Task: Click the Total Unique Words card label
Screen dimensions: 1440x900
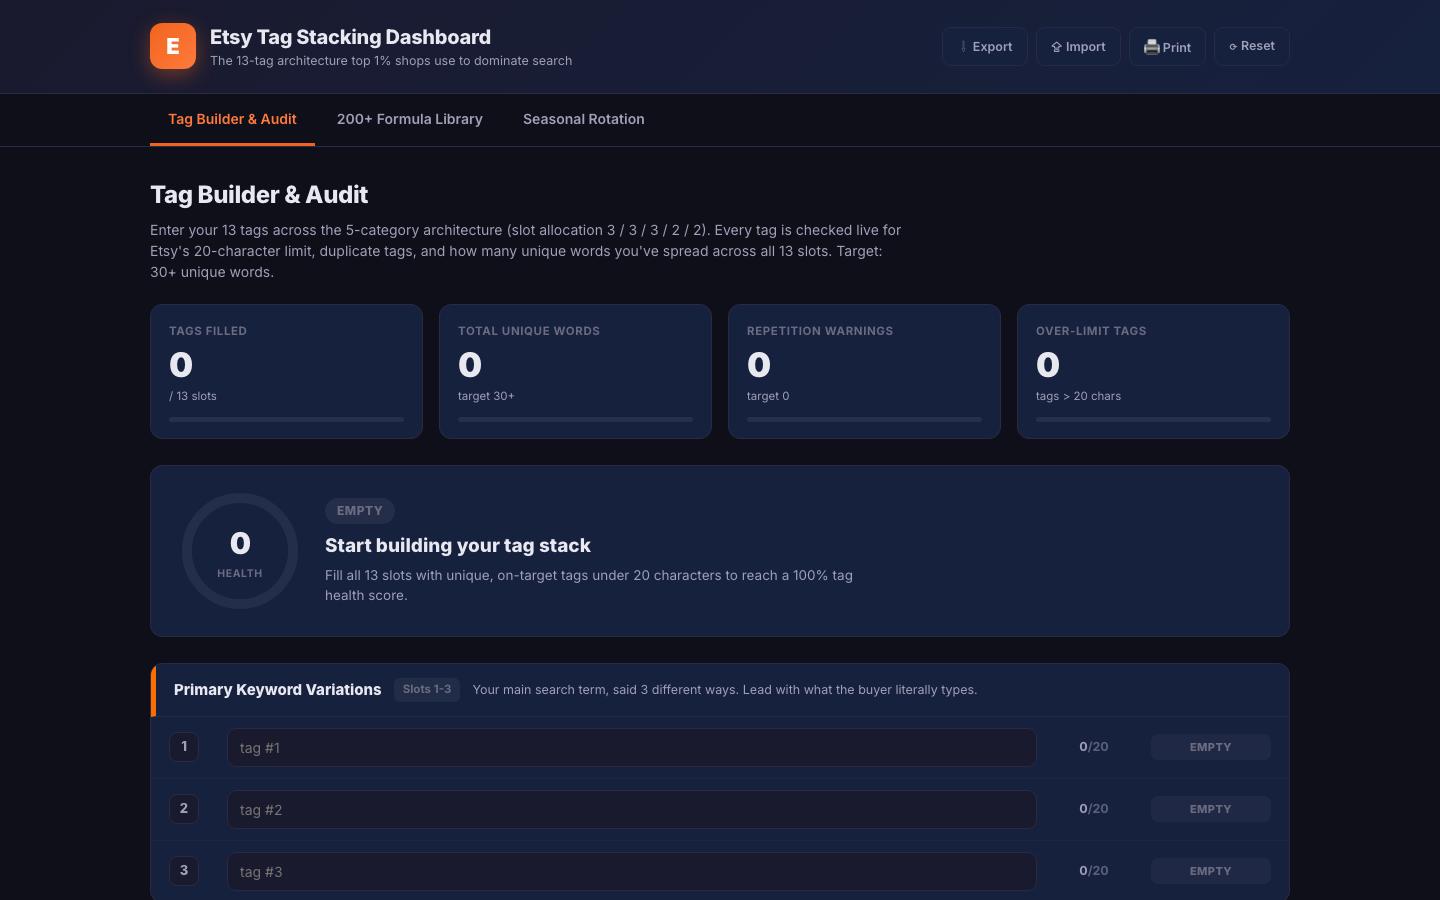Action: (x=529, y=331)
